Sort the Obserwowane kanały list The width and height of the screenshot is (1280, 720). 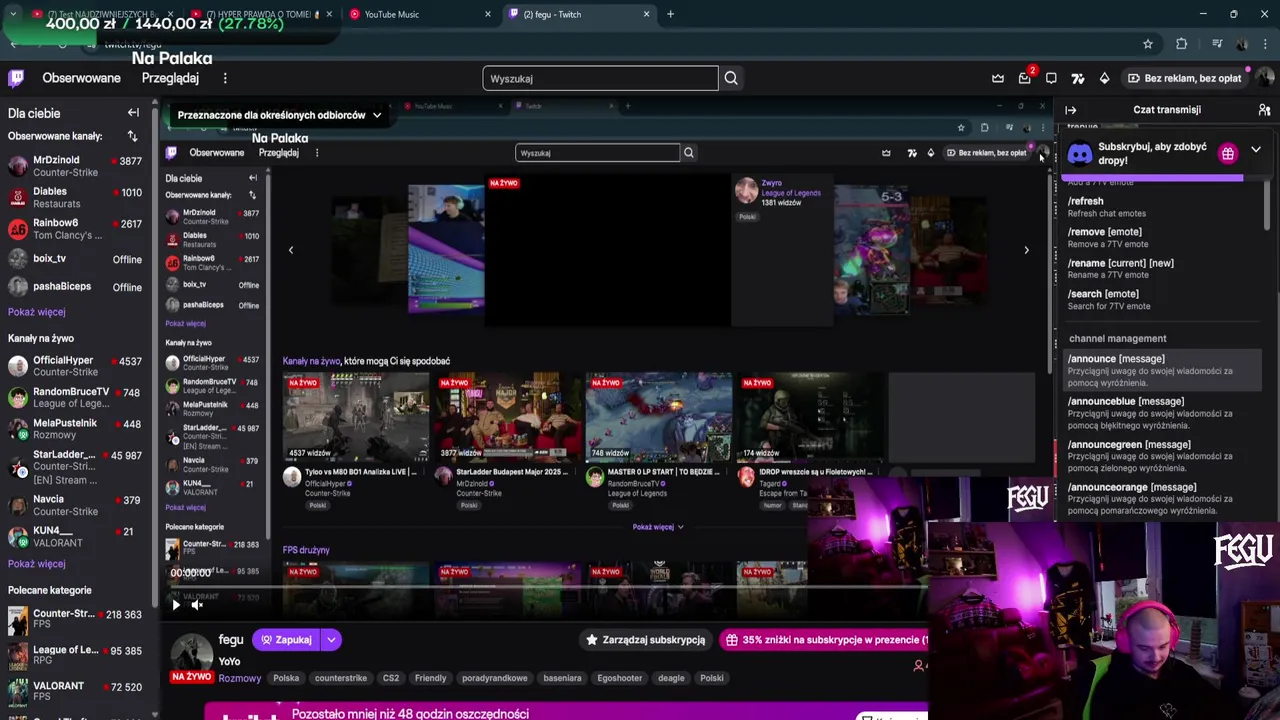[x=132, y=136]
